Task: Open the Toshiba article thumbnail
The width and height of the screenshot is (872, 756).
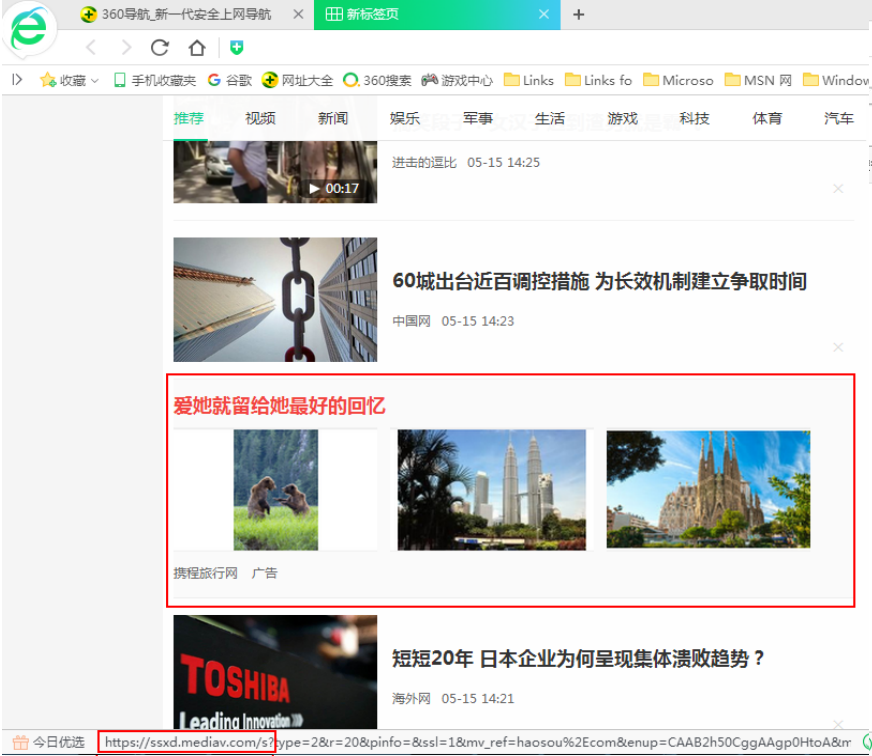Action: pyautogui.click(x=275, y=670)
